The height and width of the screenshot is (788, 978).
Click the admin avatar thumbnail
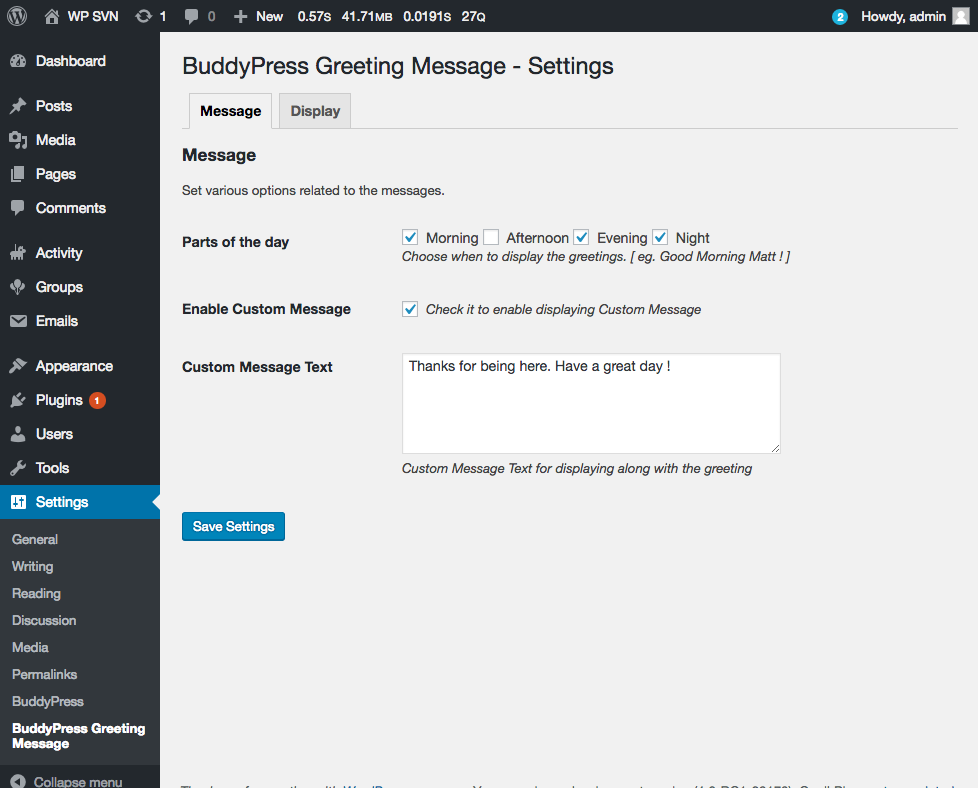[x=961, y=16]
